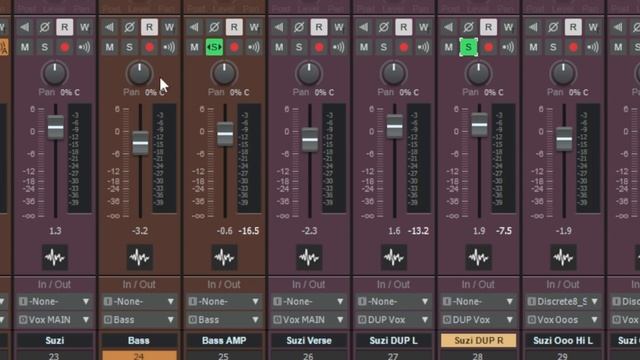Arm the Bass track for recording

(149, 47)
